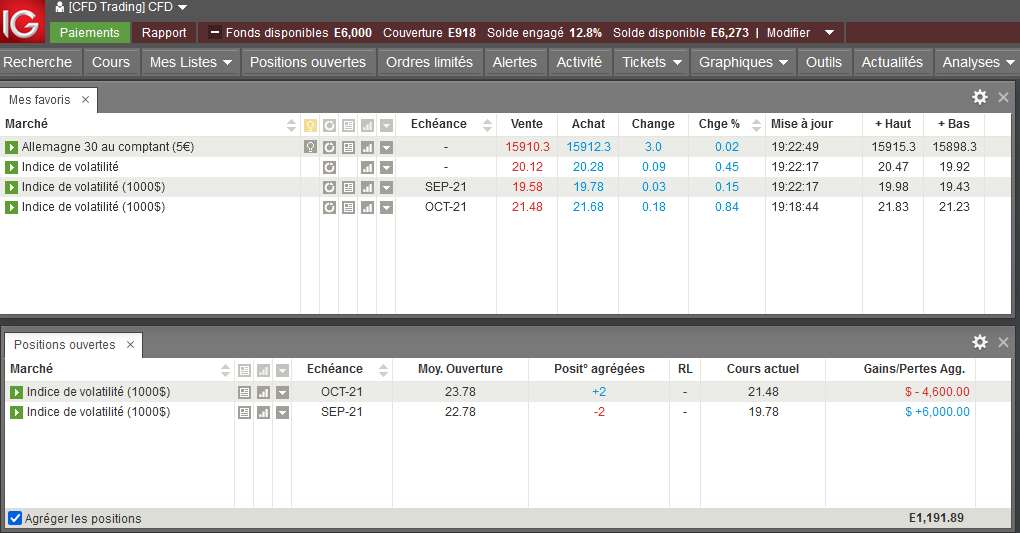Open settings gear of Positions ouvertes panel

click(980, 342)
